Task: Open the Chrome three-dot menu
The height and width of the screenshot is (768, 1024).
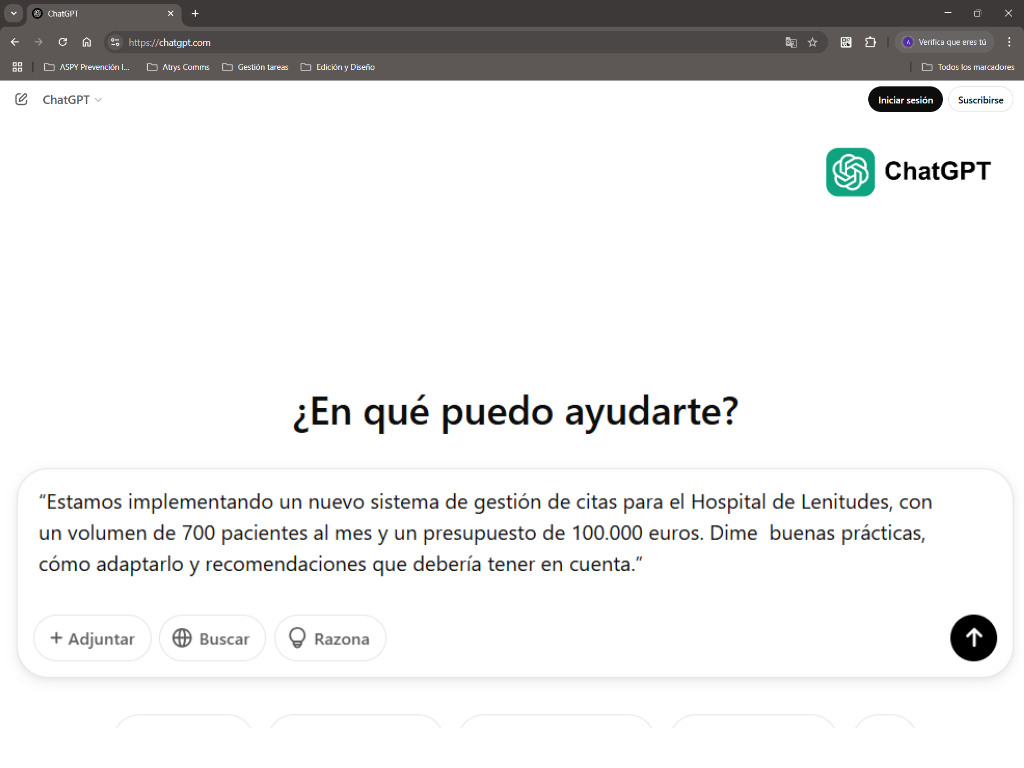Action: point(1009,42)
